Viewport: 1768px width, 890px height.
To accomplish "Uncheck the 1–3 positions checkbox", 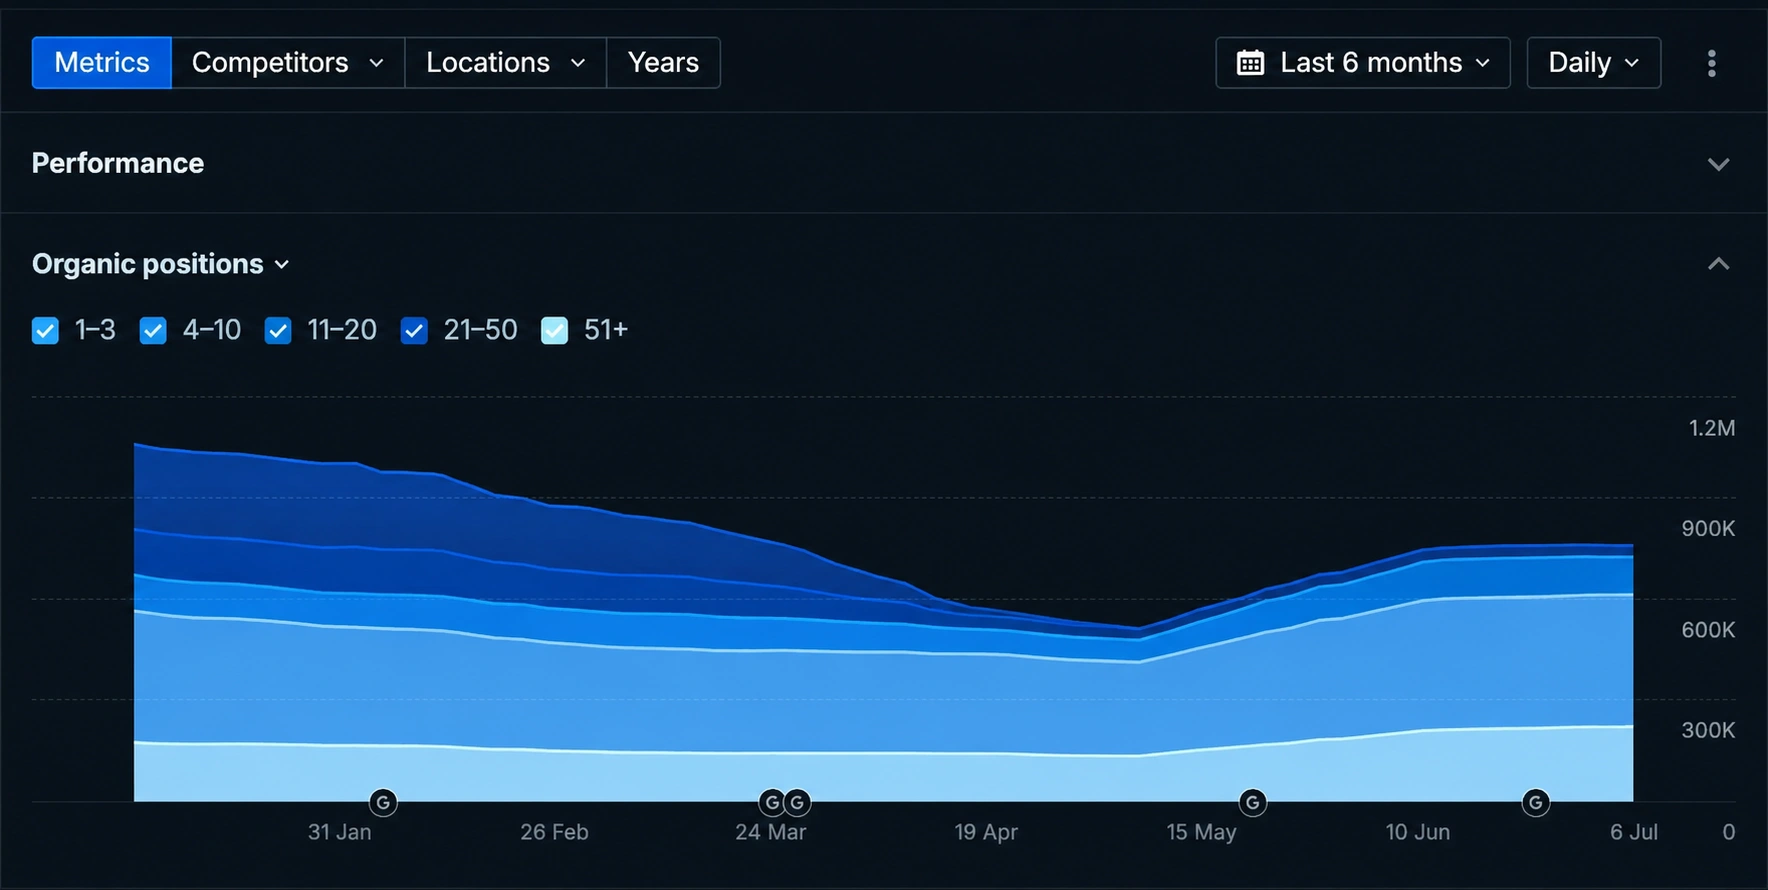I will tap(45, 330).
